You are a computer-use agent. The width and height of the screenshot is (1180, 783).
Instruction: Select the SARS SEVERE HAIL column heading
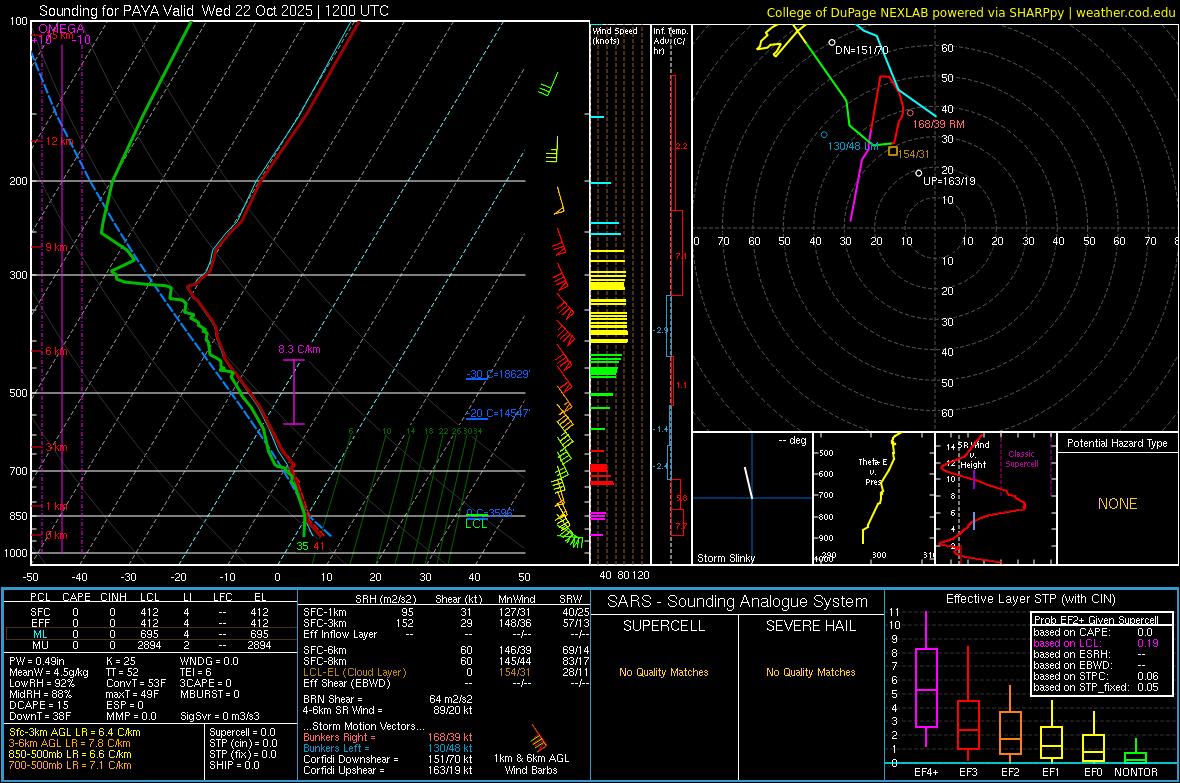click(811, 626)
